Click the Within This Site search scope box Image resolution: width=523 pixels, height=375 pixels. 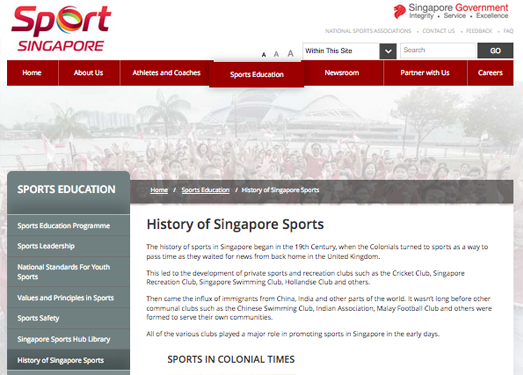[341, 51]
